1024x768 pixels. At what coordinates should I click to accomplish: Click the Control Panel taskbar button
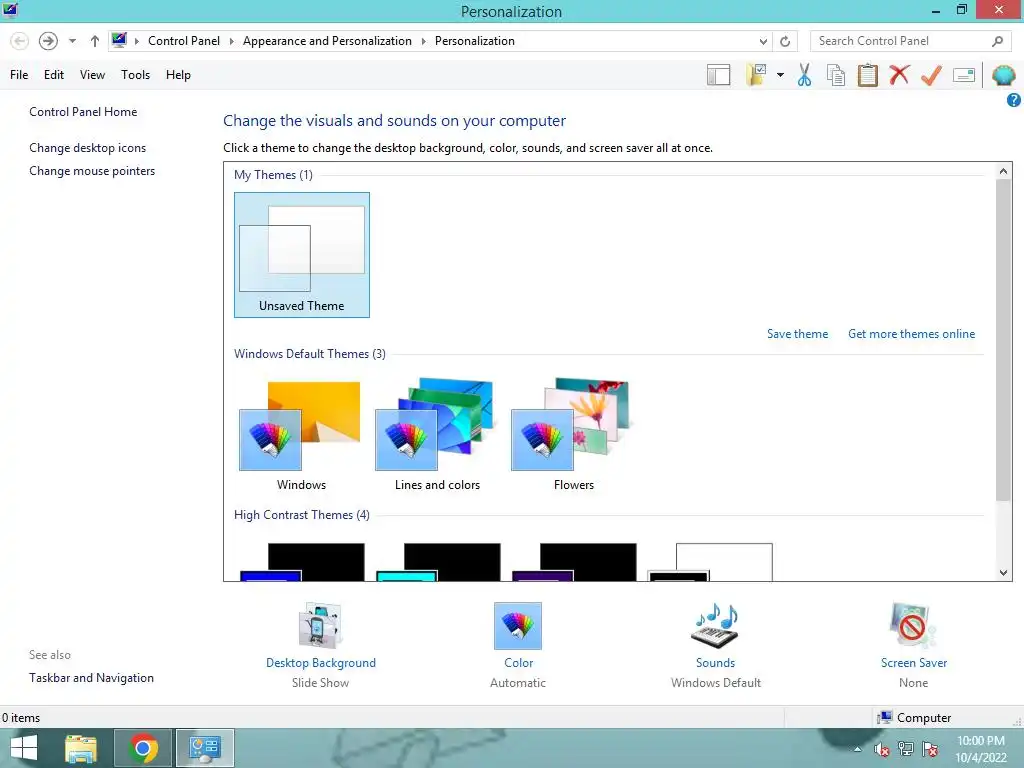pos(204,748)
